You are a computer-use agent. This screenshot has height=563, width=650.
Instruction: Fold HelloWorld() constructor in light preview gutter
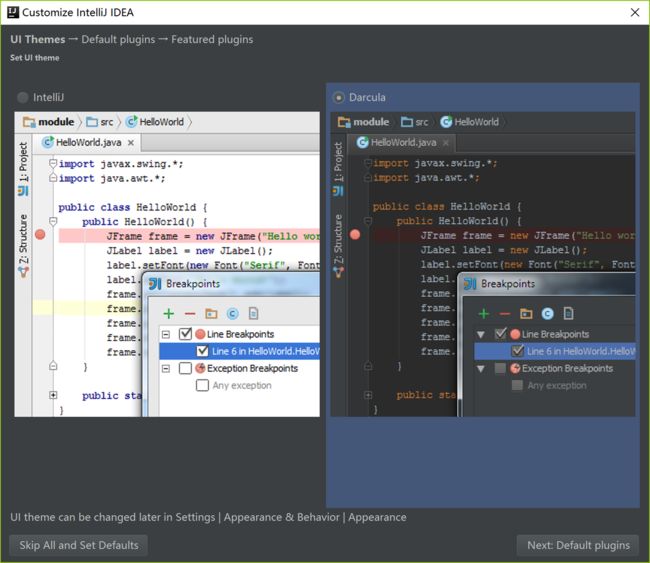[x=53, y=221]
